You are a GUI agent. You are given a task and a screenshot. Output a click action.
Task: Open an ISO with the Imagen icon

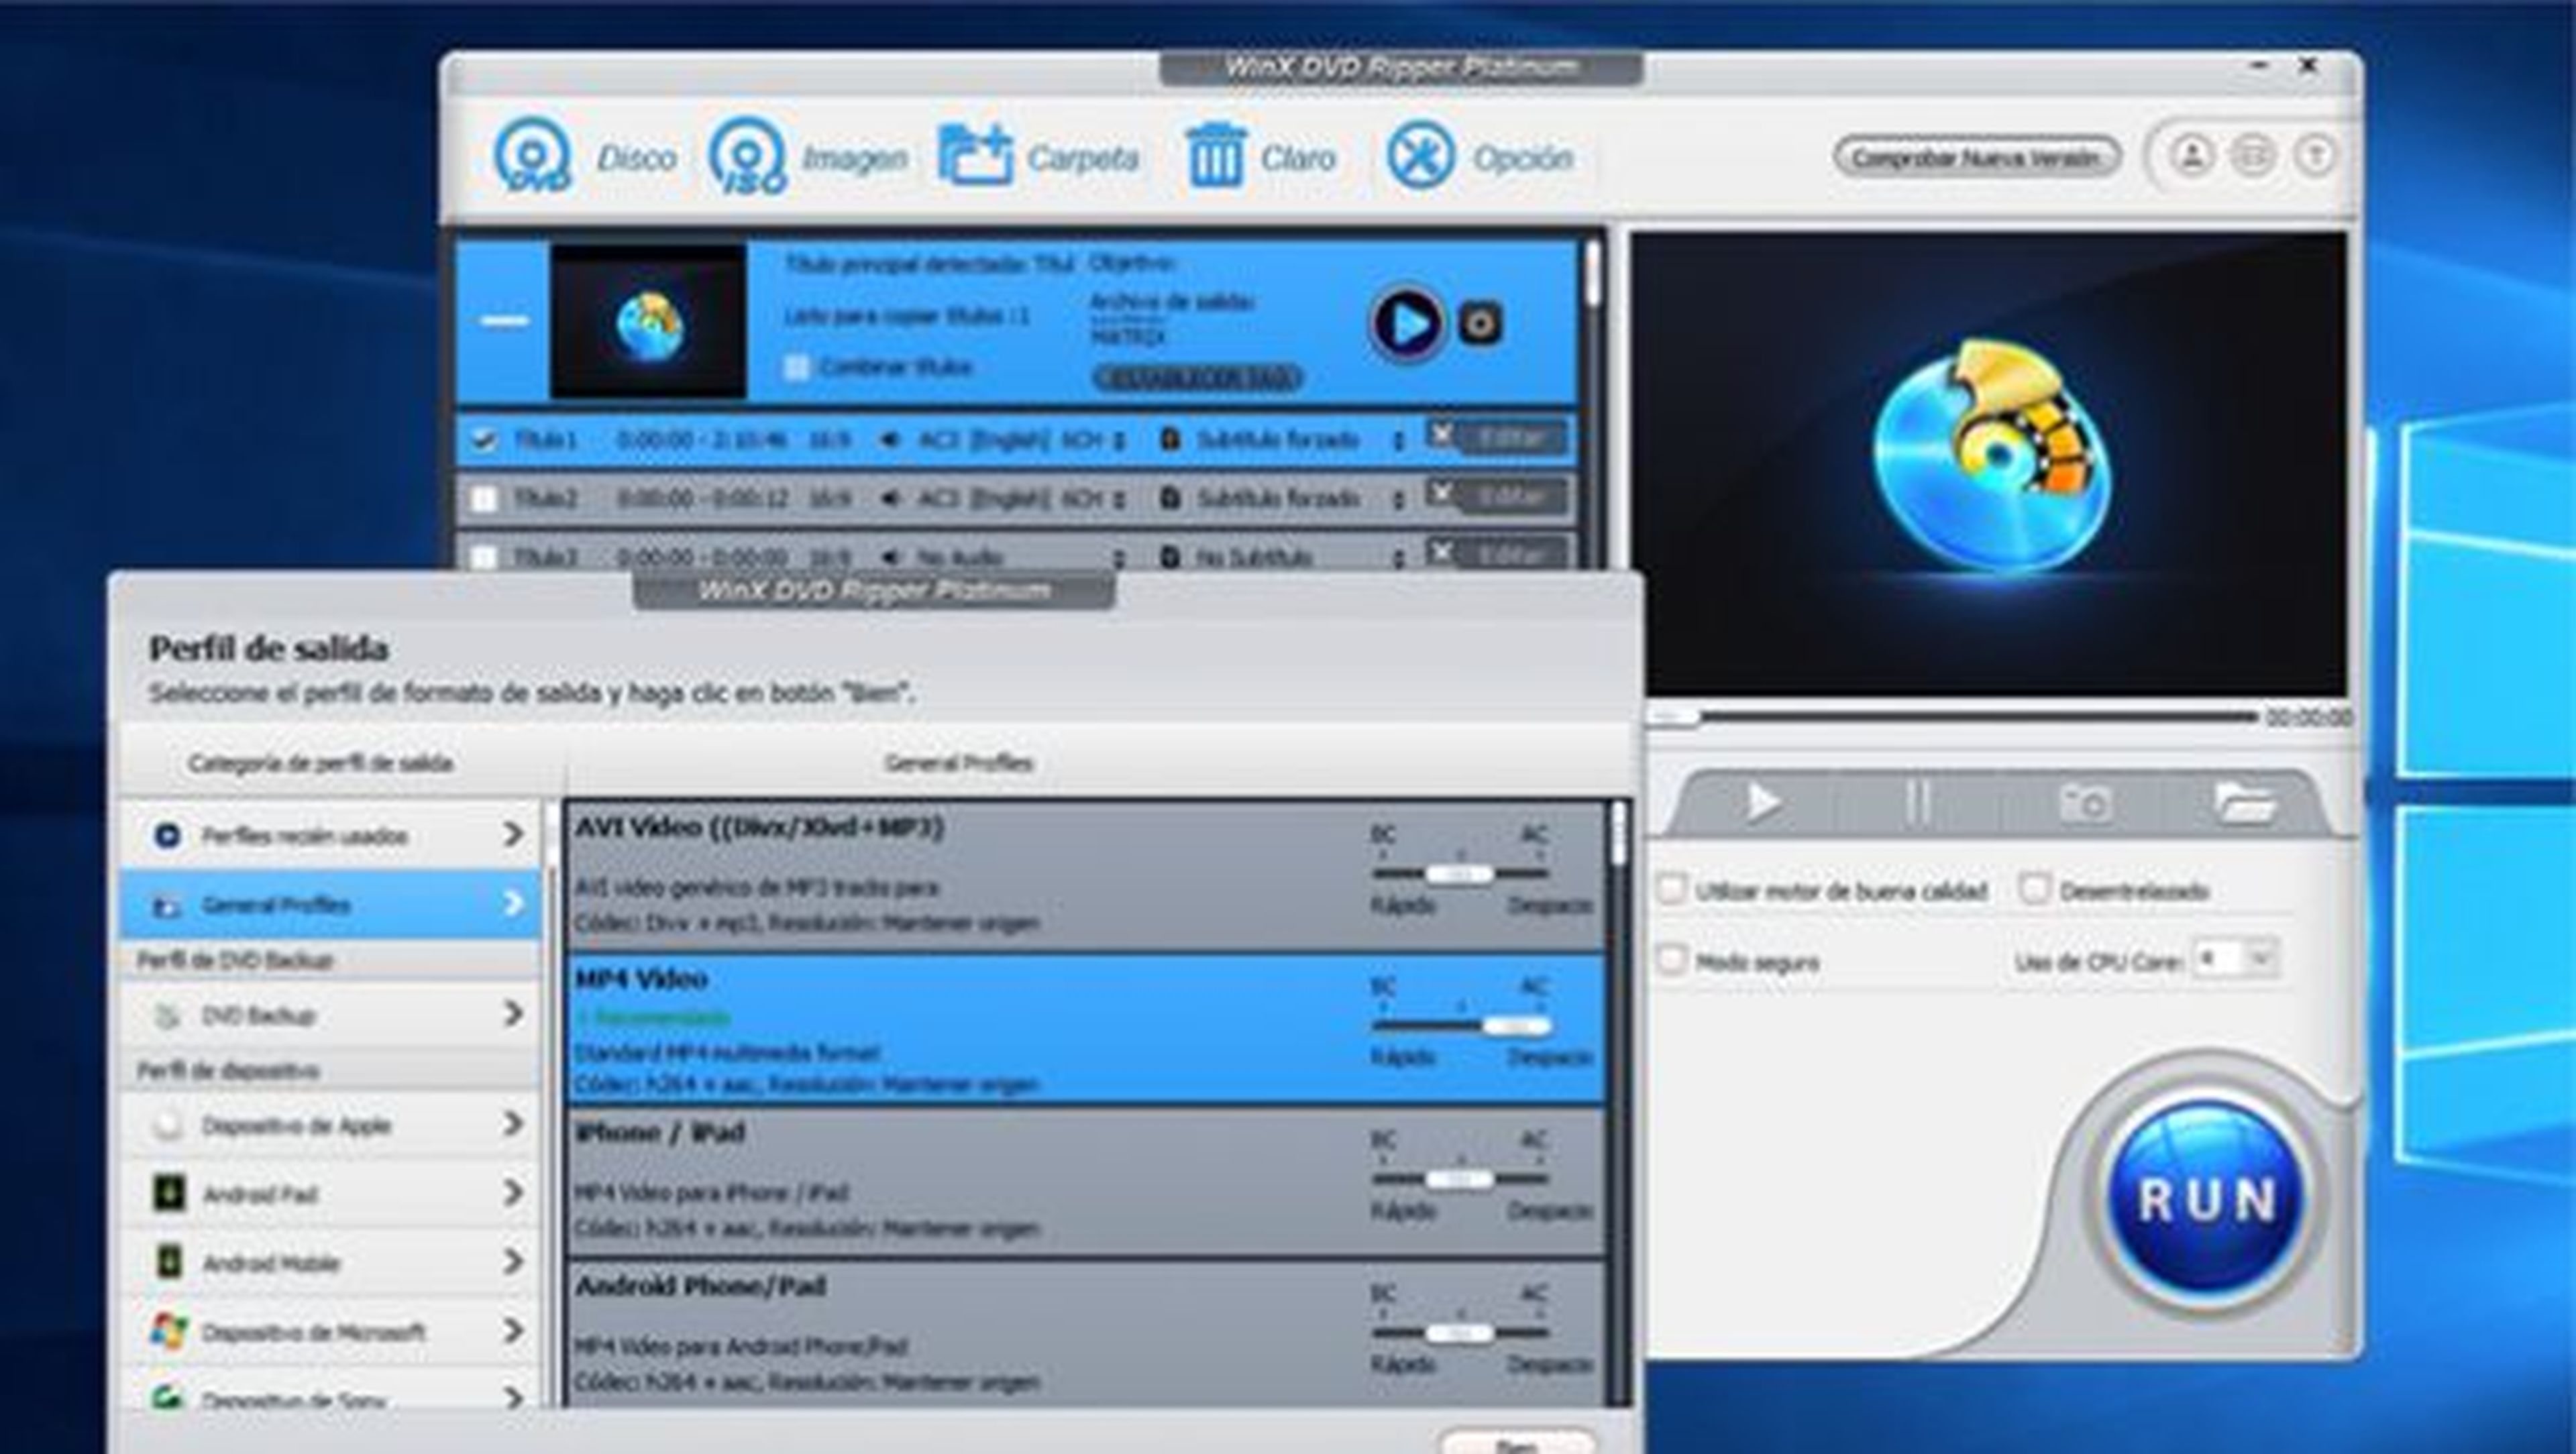click(747, 156)
